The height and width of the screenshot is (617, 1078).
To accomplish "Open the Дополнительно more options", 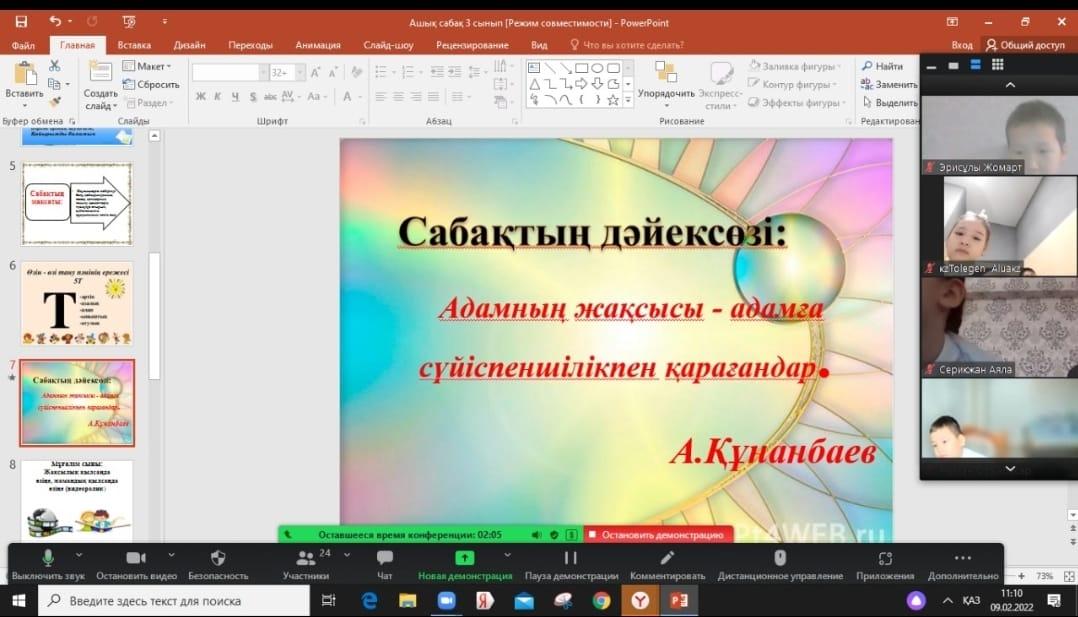I will pyautogui.click(x=962, y=565).
